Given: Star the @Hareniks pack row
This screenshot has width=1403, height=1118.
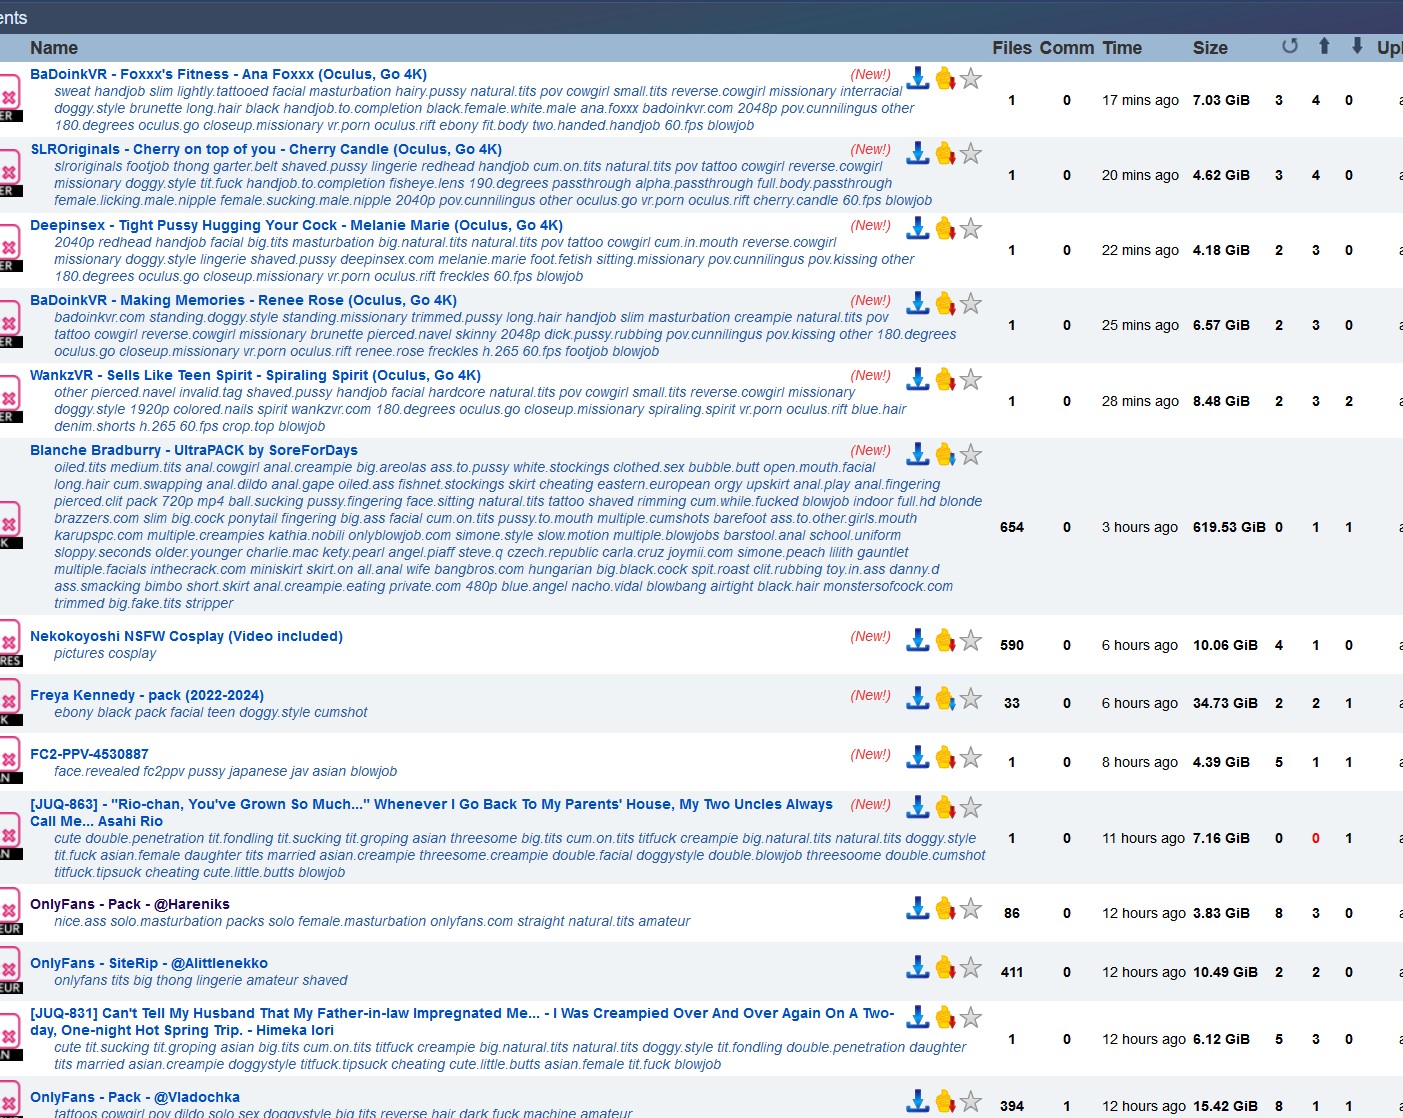Looking at the screenshot, I should [971, 908].
